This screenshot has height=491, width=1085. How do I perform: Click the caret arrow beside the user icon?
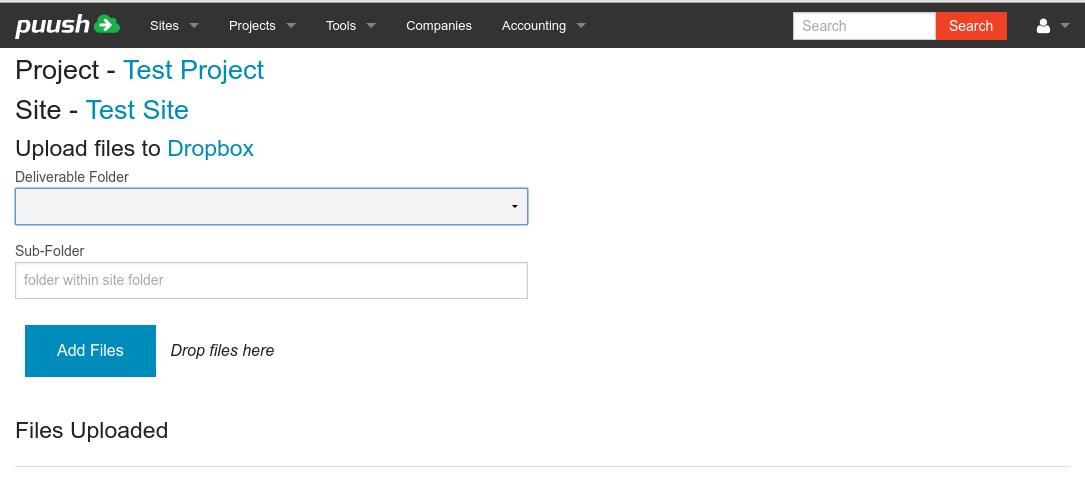[1065, 26]
